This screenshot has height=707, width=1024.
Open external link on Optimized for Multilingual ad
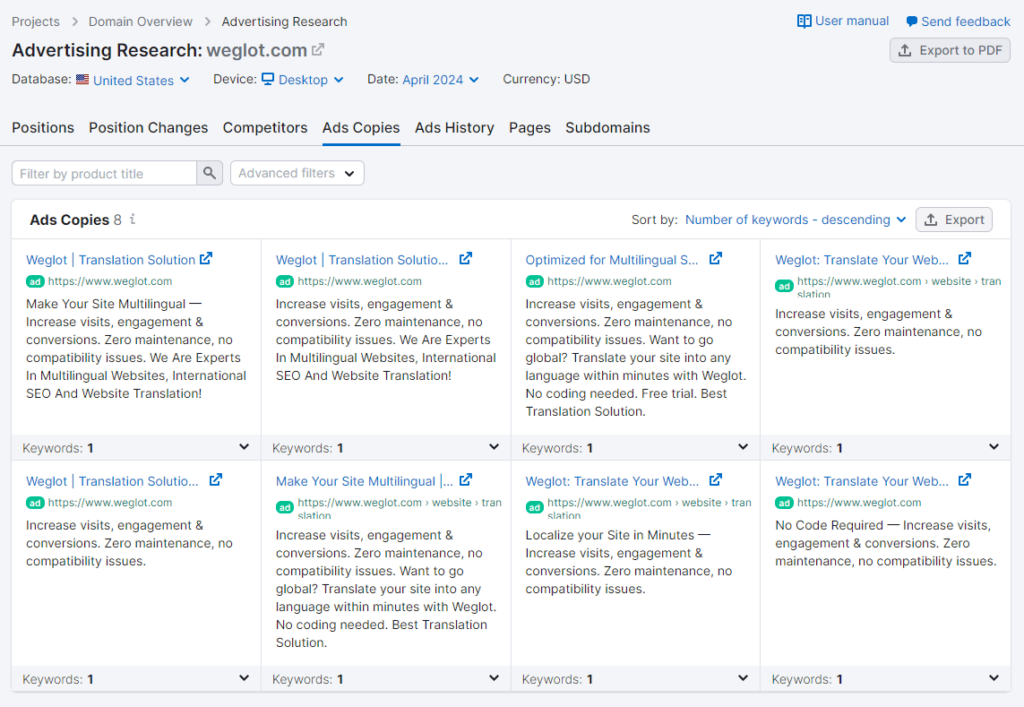click(716, 258)
